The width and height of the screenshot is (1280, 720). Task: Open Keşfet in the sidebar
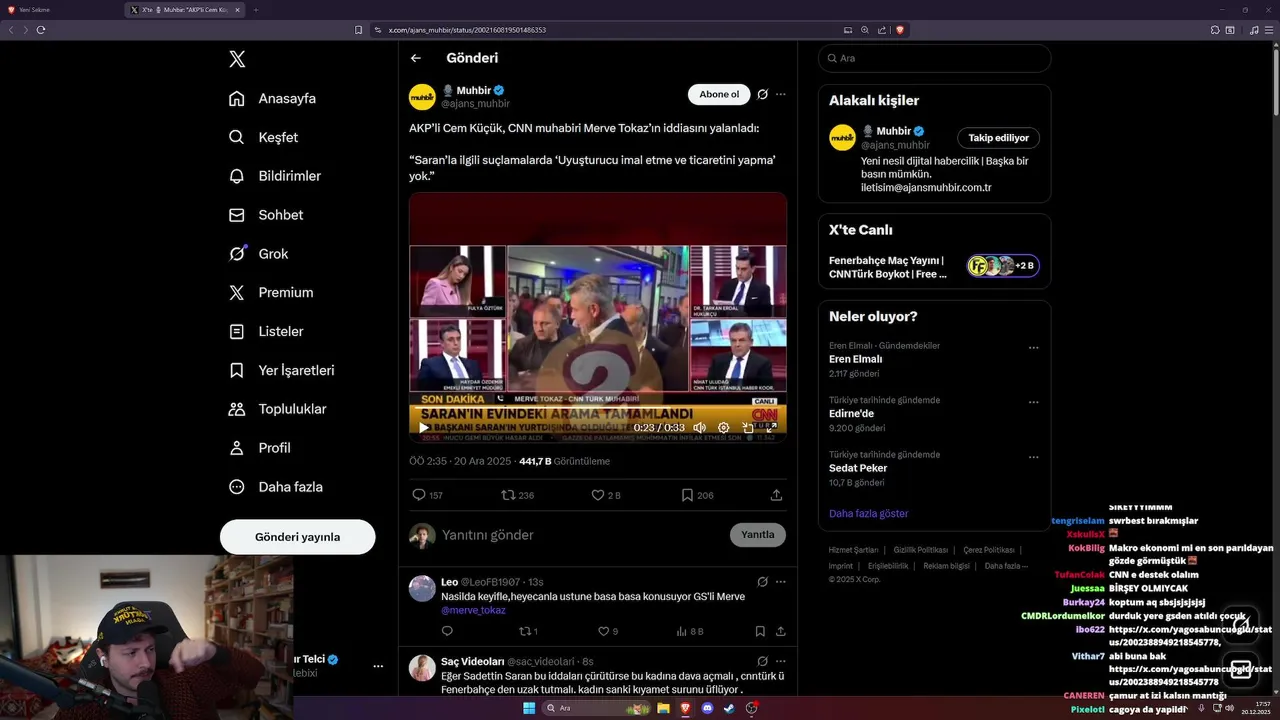coord(263,137)
